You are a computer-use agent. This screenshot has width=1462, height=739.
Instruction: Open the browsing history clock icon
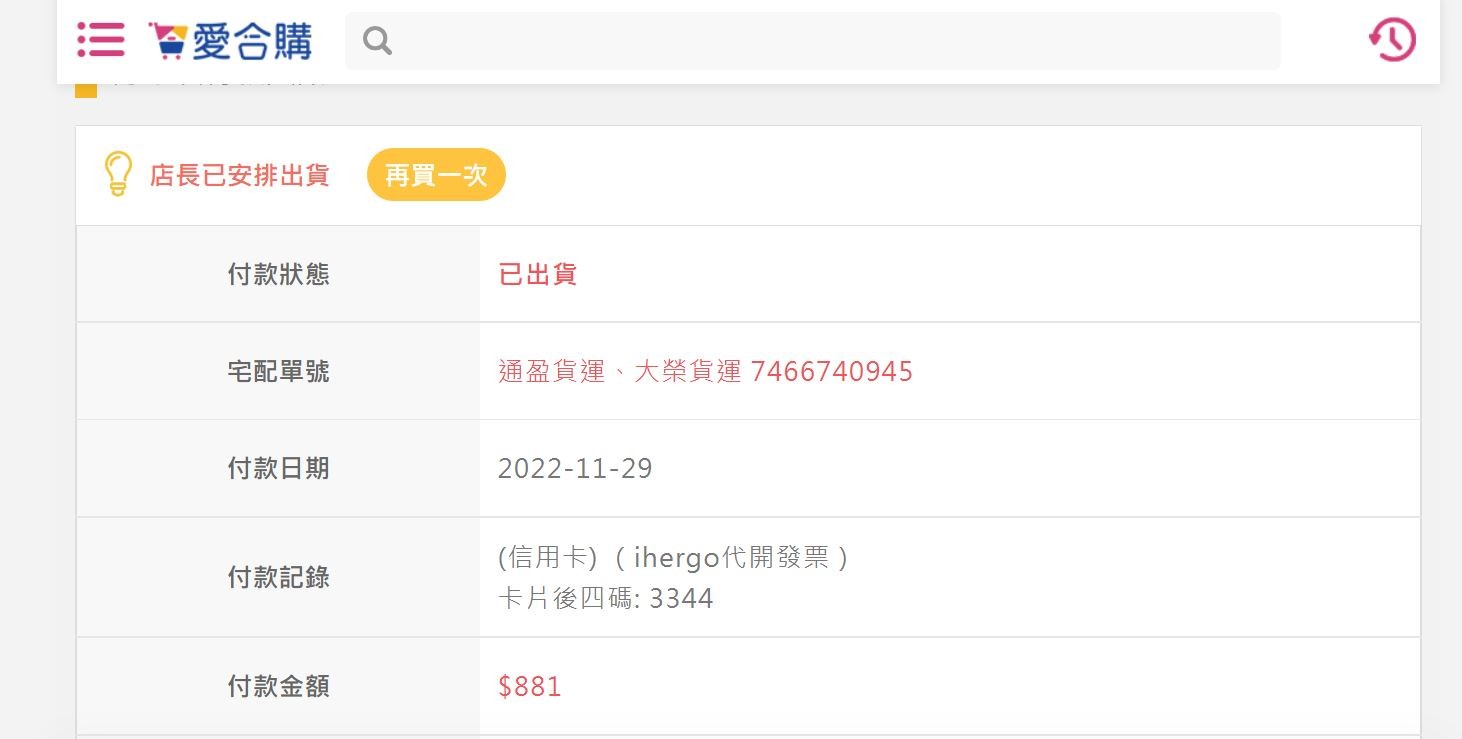point(1392,40)
